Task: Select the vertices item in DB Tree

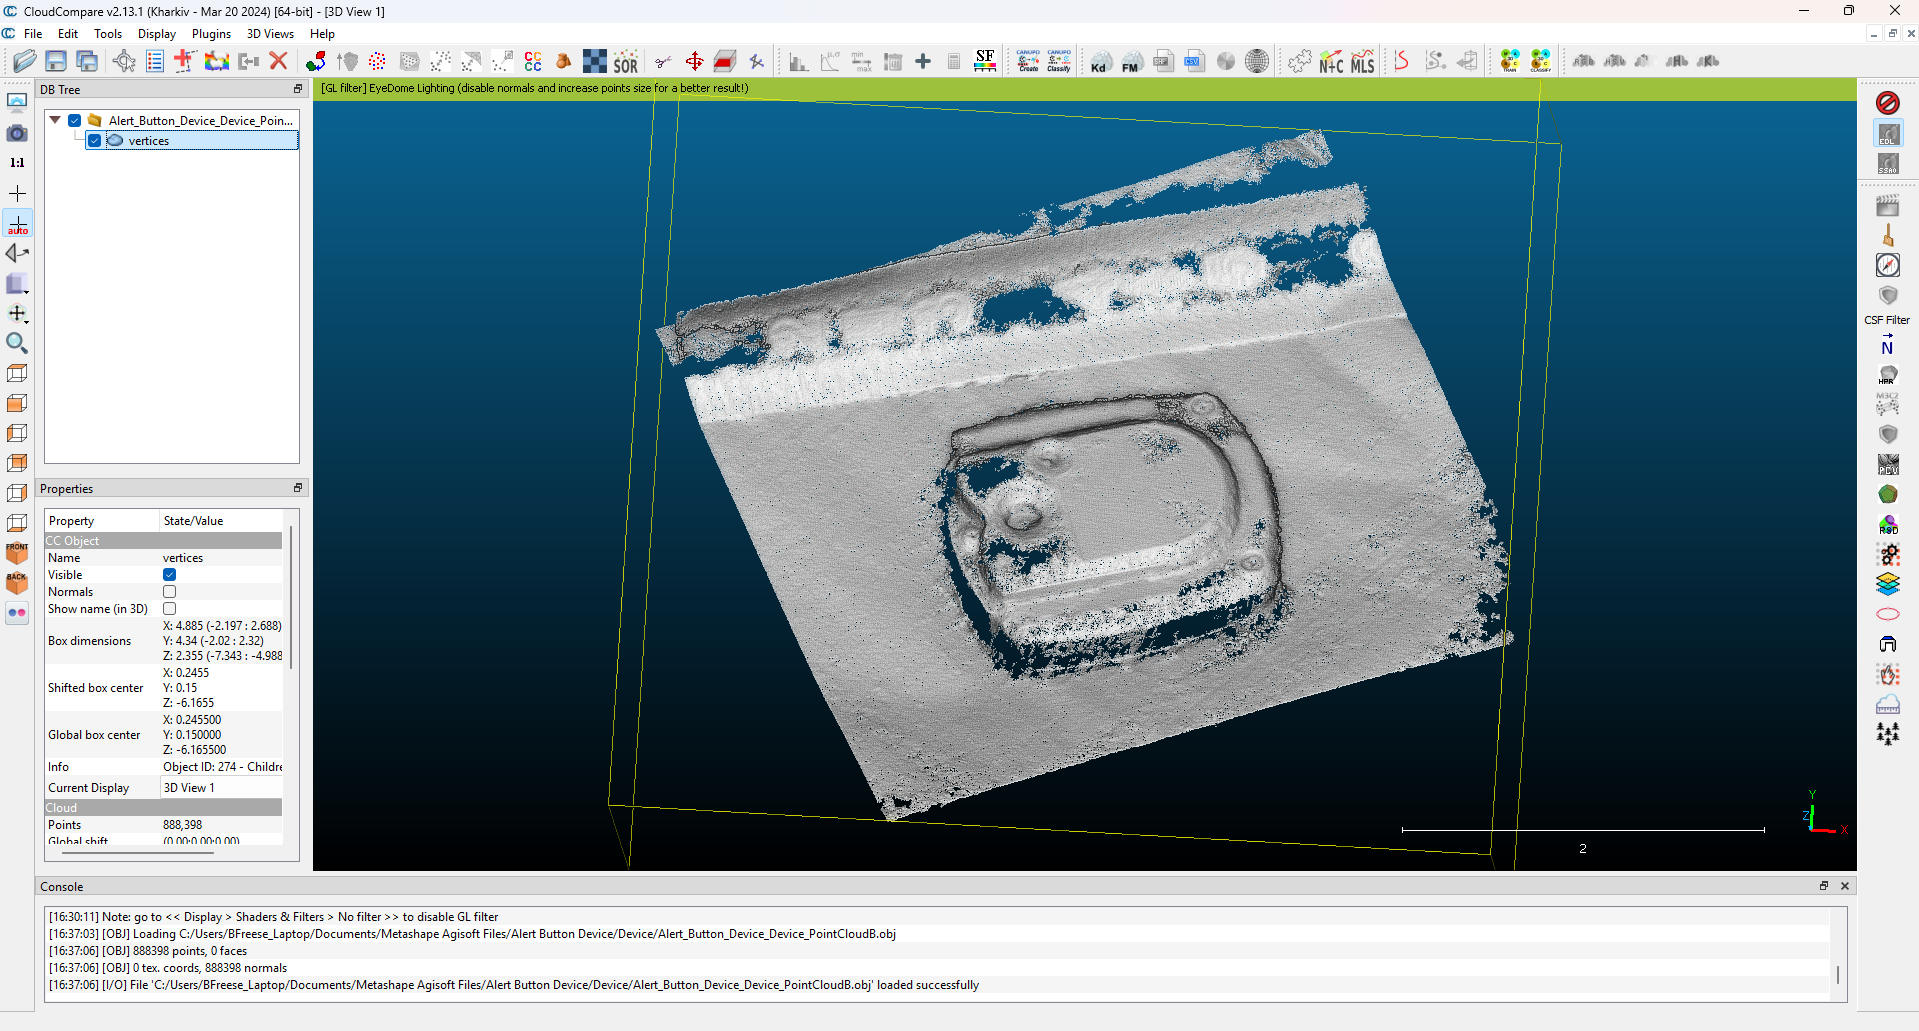Action: (x=149, y=141)
